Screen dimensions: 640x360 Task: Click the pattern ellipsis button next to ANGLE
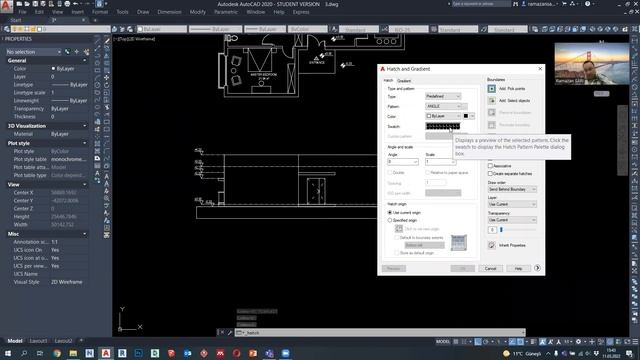(x=465, y=106)
